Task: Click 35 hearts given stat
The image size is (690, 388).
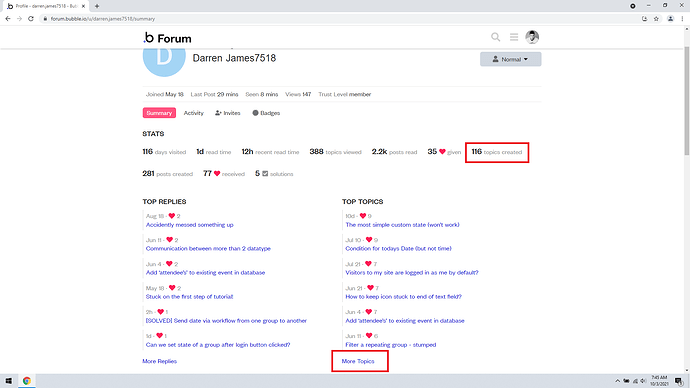Action: click(444, 152)
